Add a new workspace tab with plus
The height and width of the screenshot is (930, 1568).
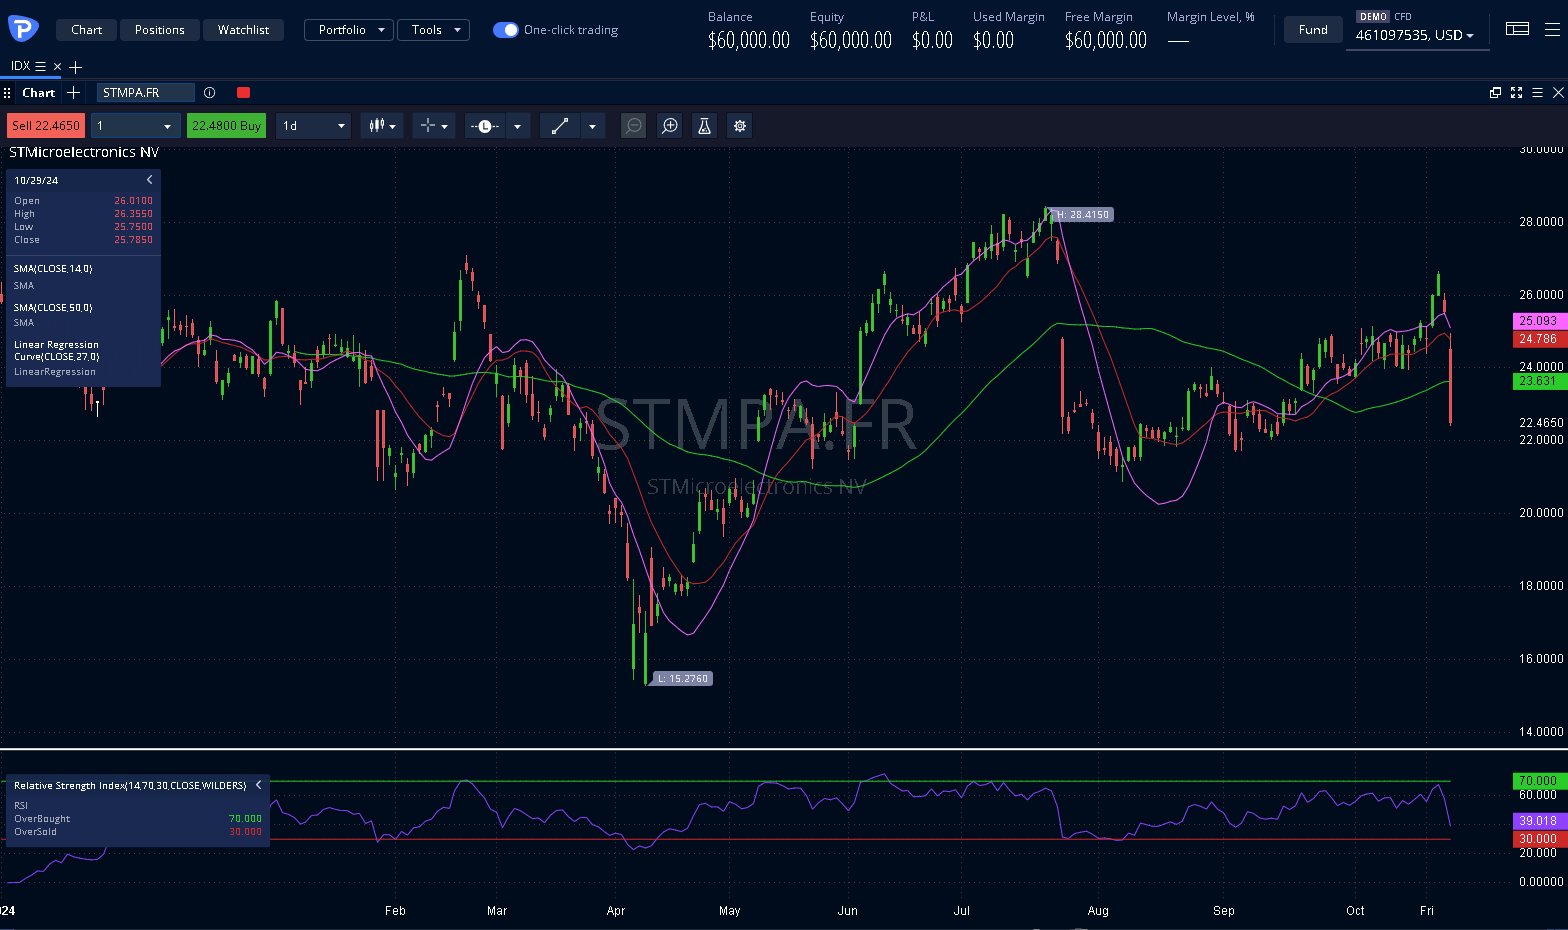pyautogui.click(x=76, y=67)
